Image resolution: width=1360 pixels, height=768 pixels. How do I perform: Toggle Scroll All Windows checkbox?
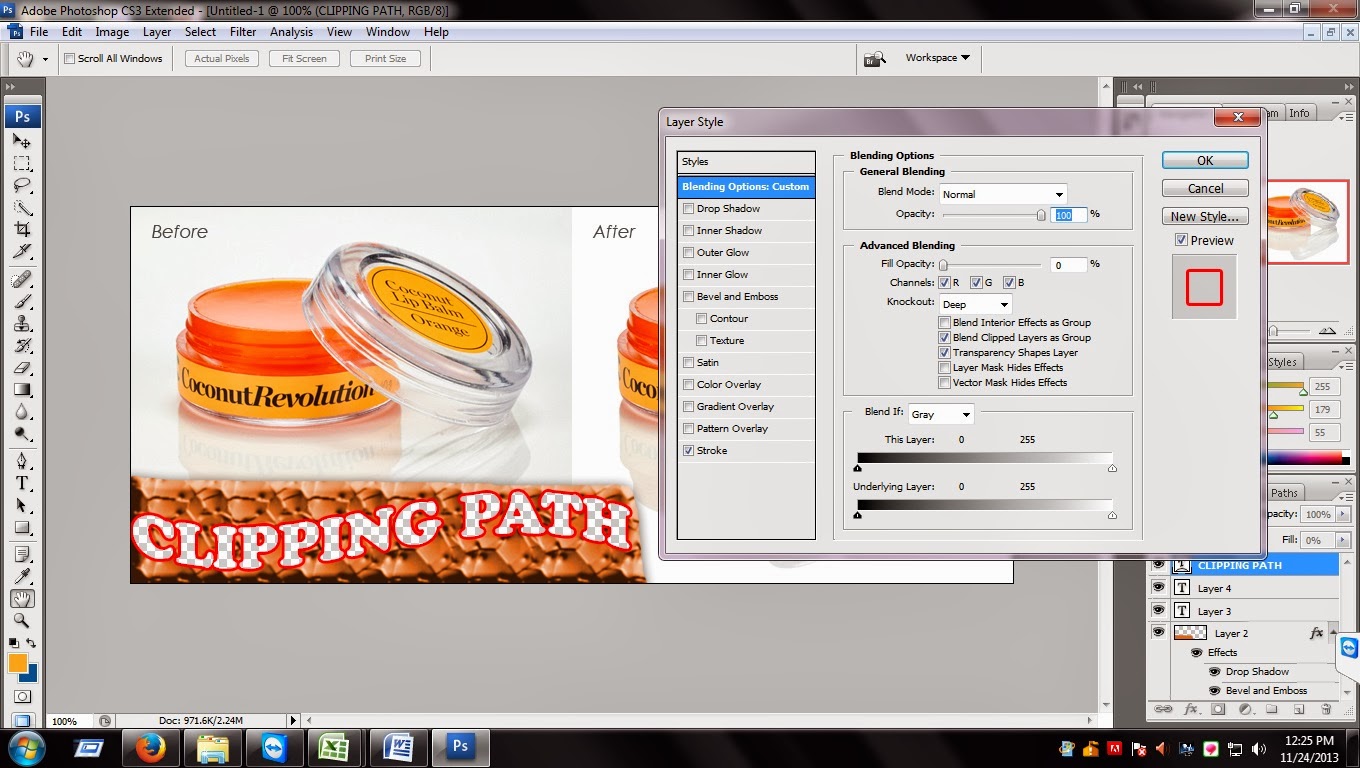coord(69,59)
